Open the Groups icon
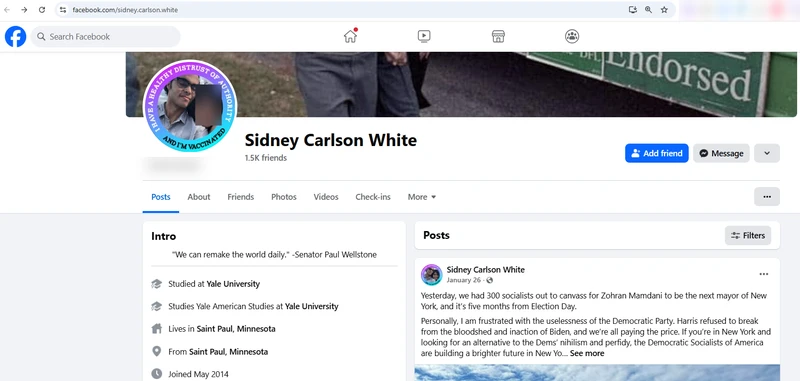 [x=572, y=36]
